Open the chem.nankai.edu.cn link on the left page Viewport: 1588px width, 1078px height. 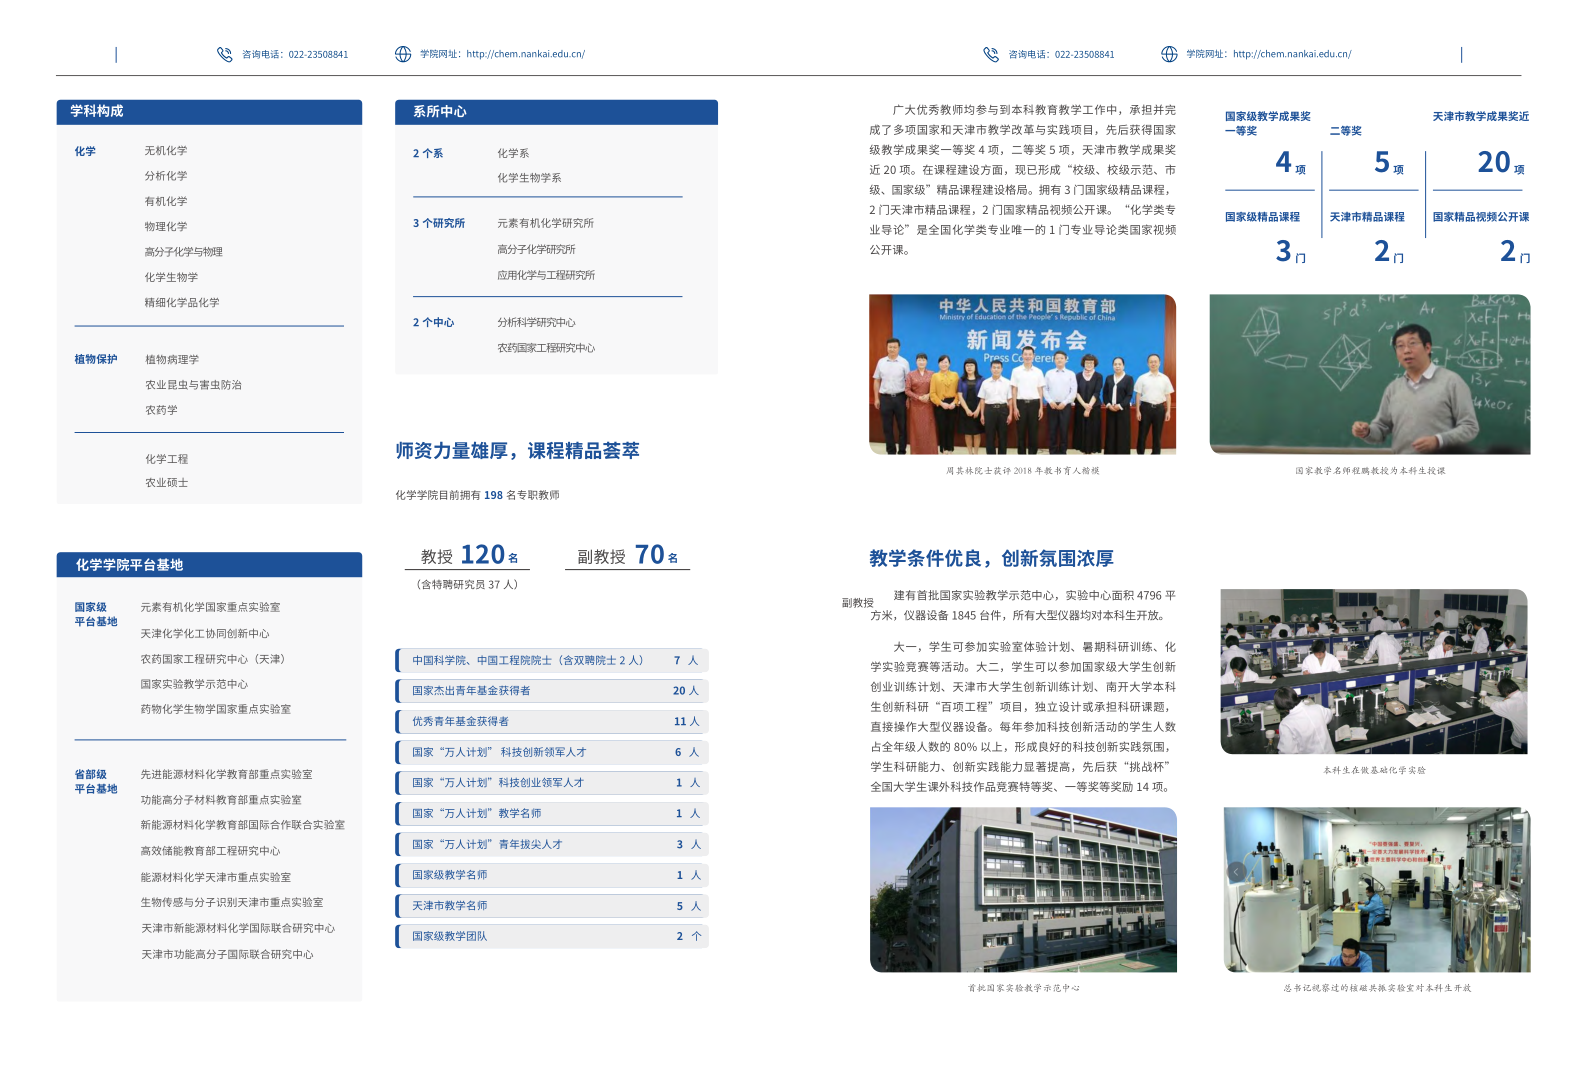point(525,54)
